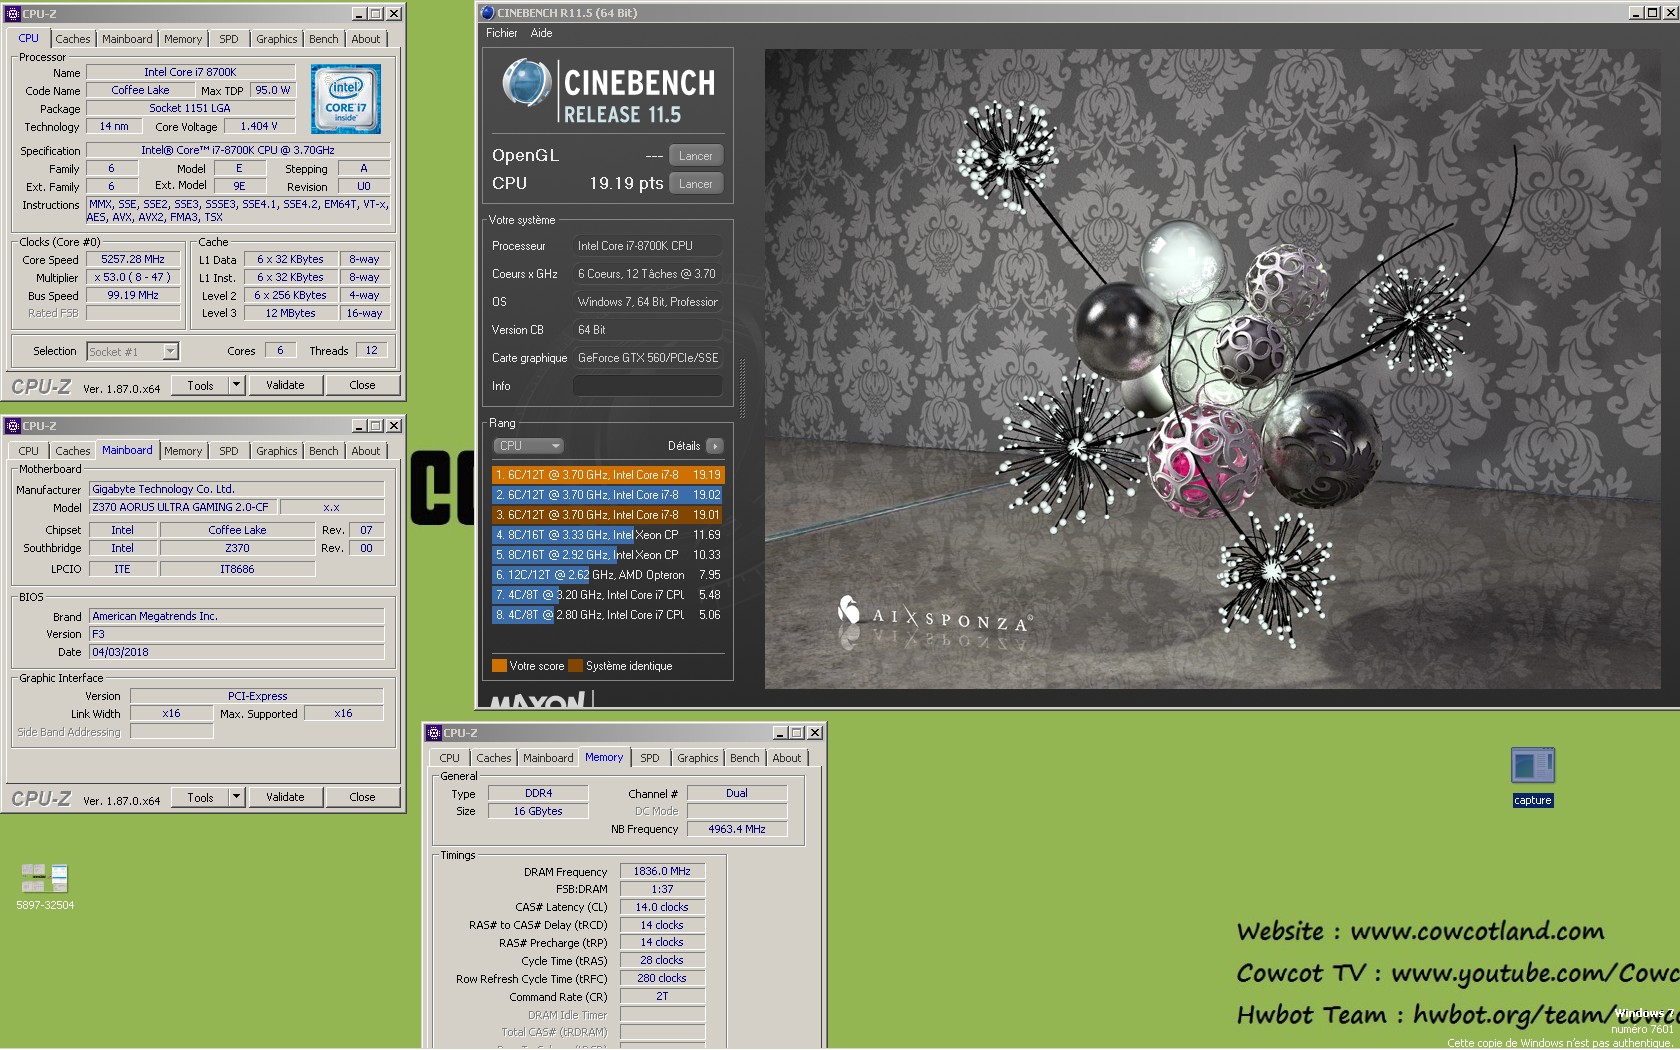Click the Cinebench globe logo
The height and width of the screenshot is (1050, 1680).
tap(527, 83)
